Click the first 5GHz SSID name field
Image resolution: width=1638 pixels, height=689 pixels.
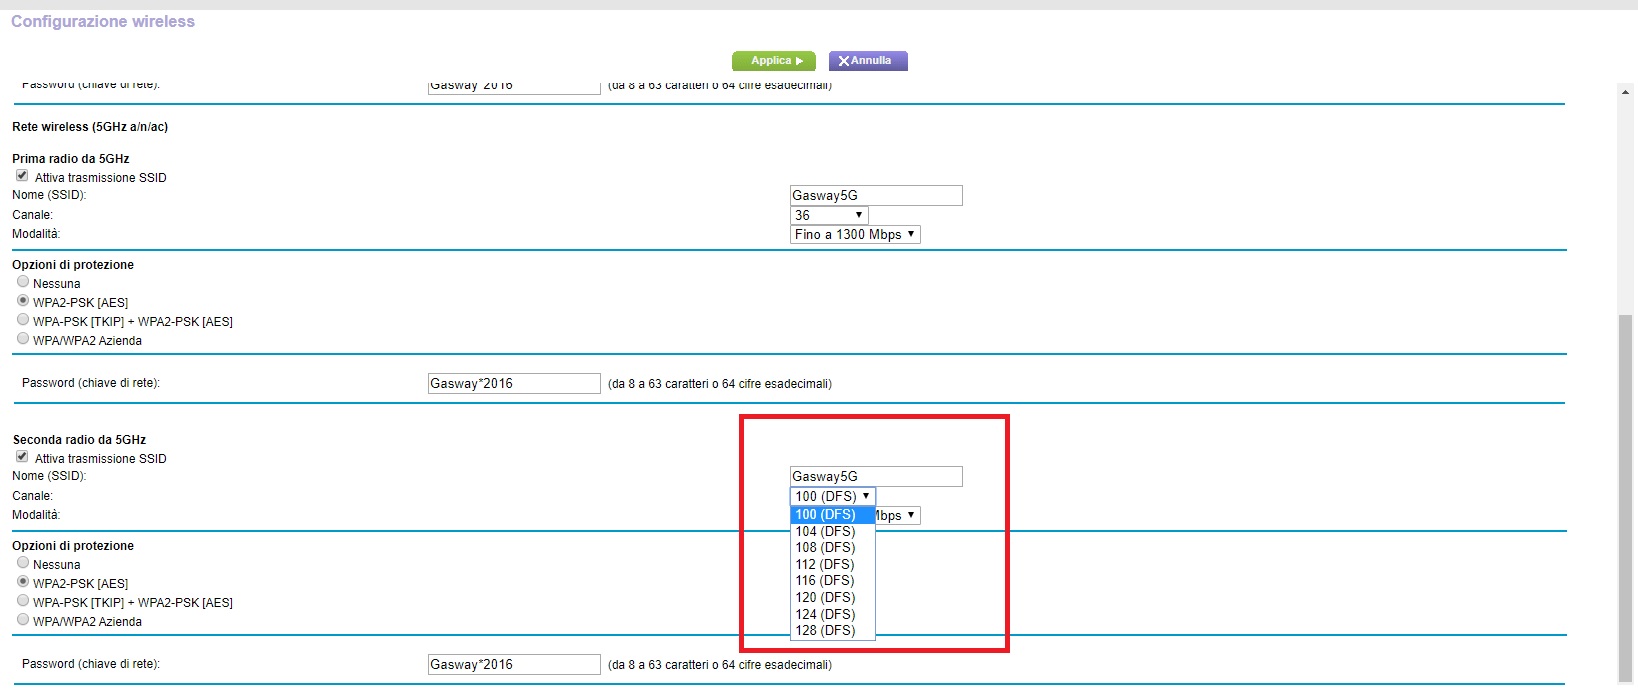coord(875,196)
